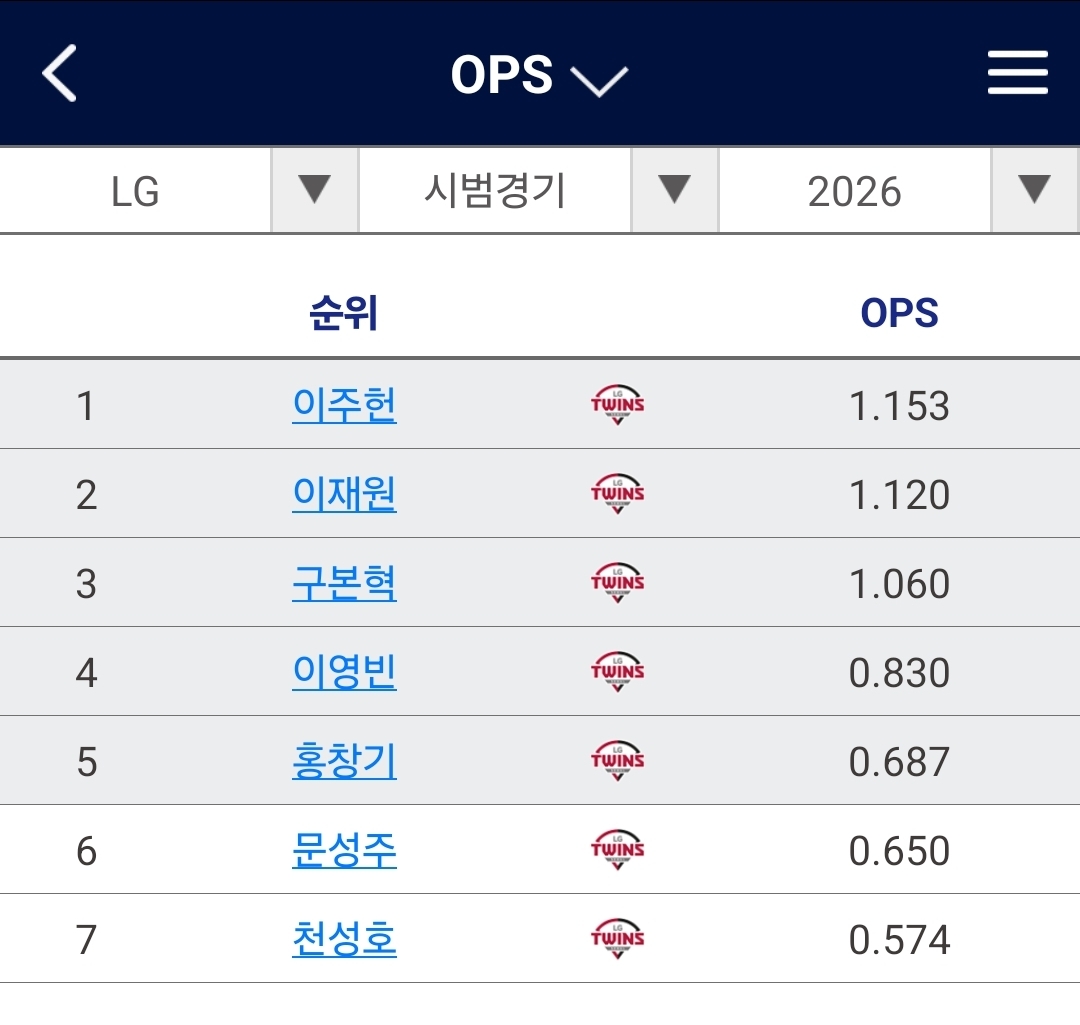The image size is (1080, 1025).
Task: Click LG Twins logo beside 이영빈
Action: point(617,672)
